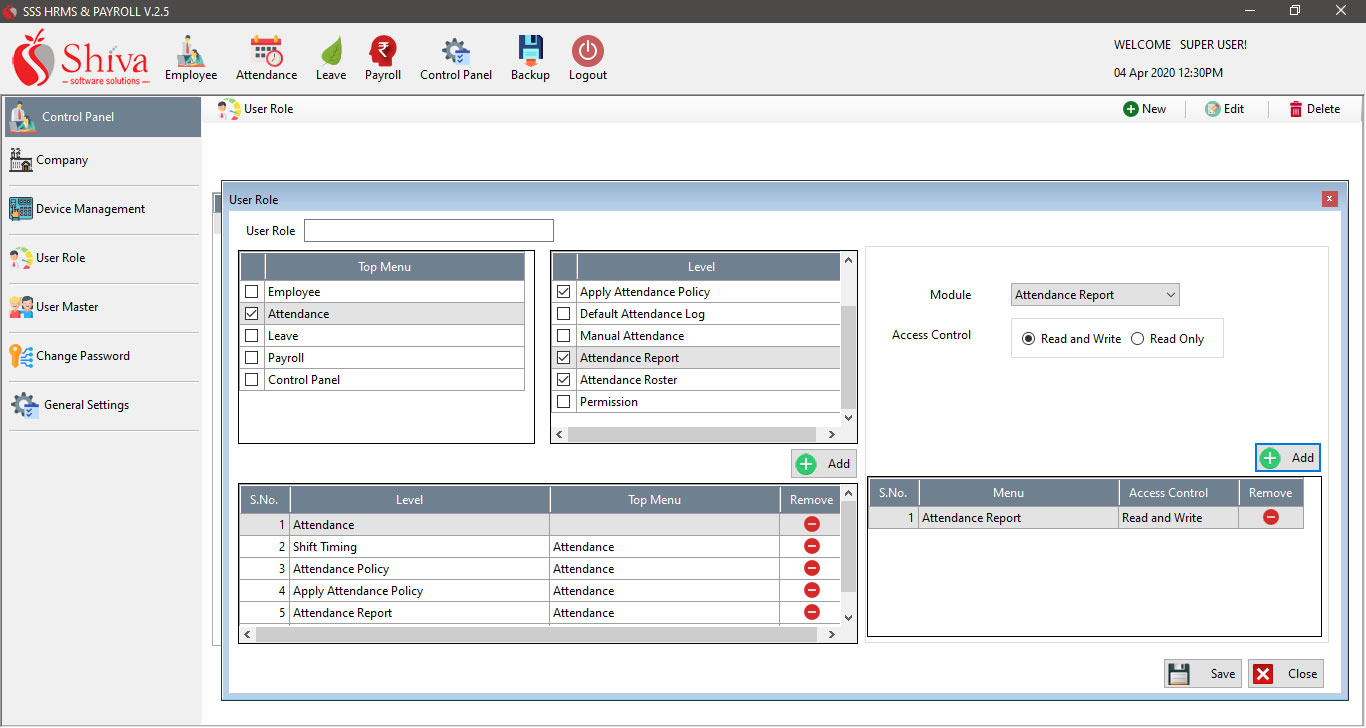Click the User Role text field
This screenshot has width=1366, height=728.
(x=428, y=231)
